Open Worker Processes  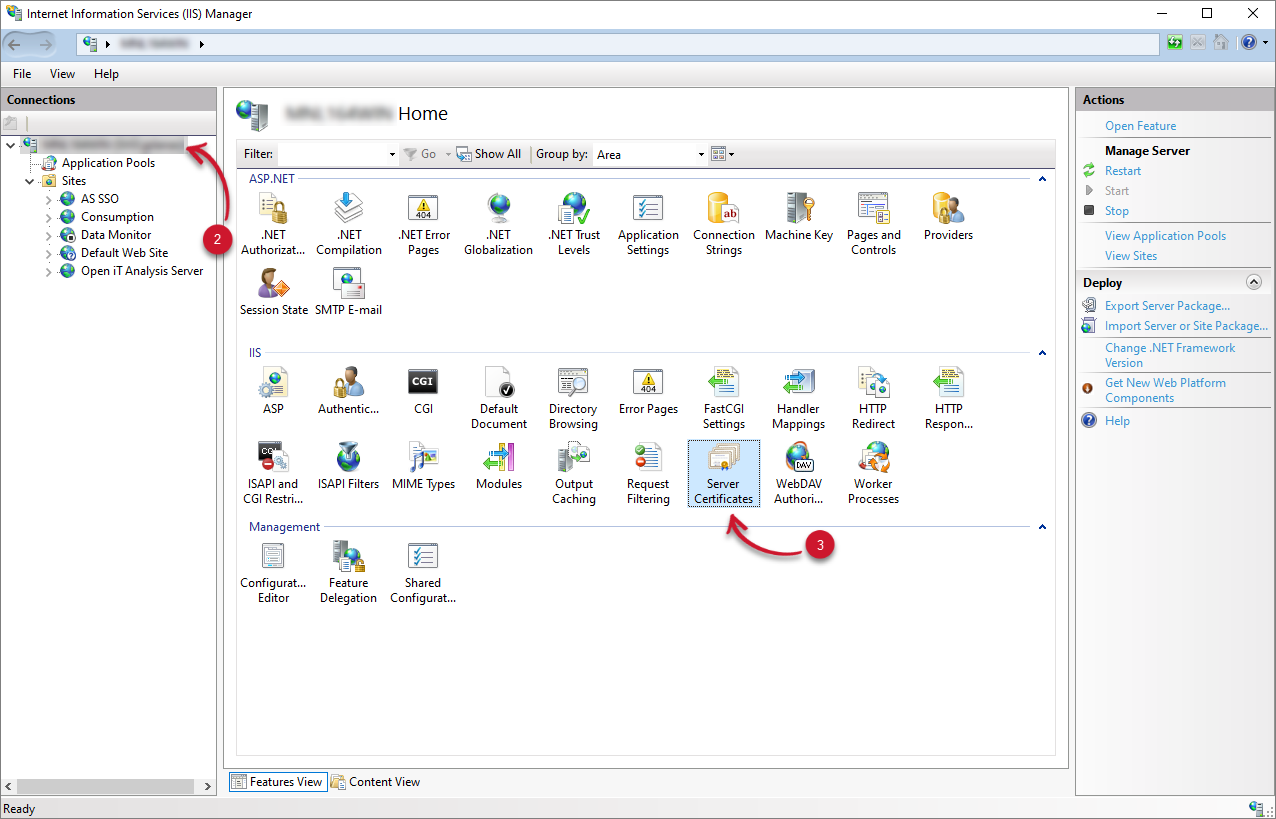872,472
